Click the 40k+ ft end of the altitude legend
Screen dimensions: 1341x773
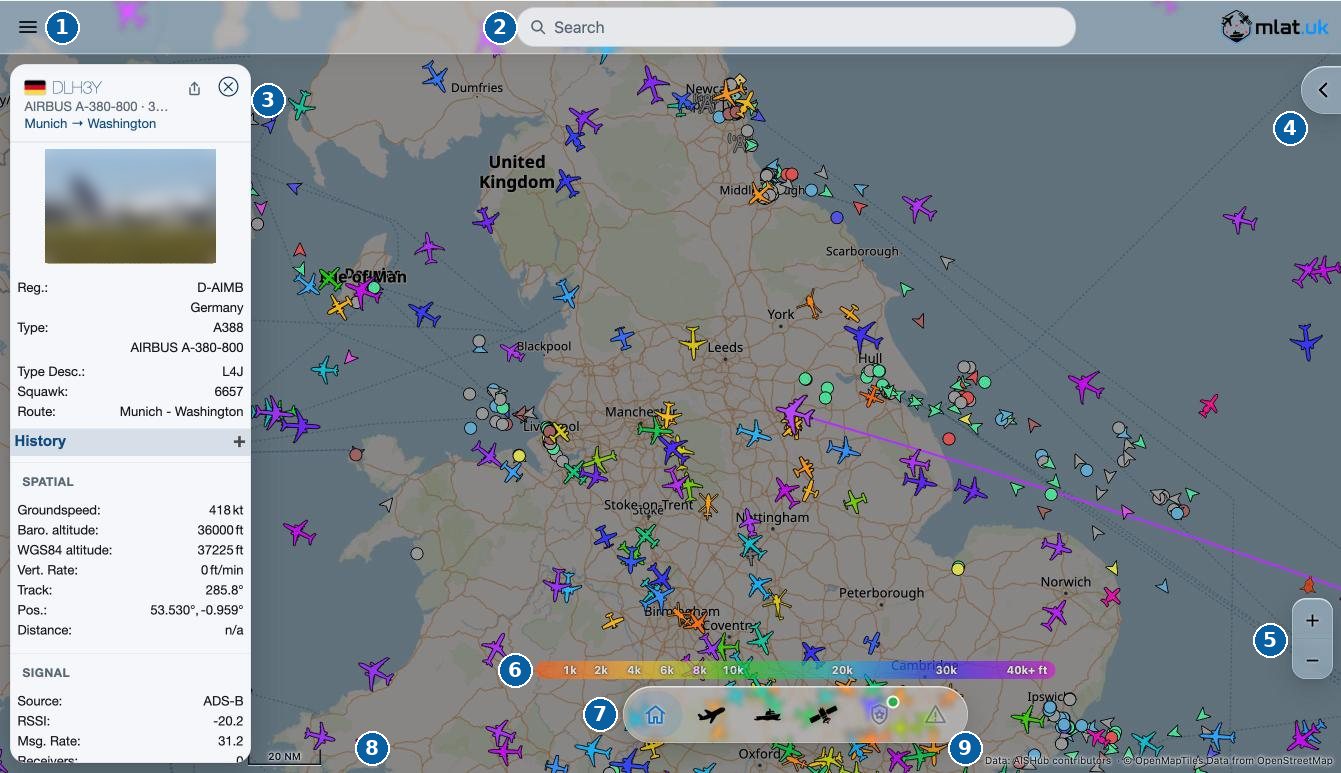tap(1027, 670)
